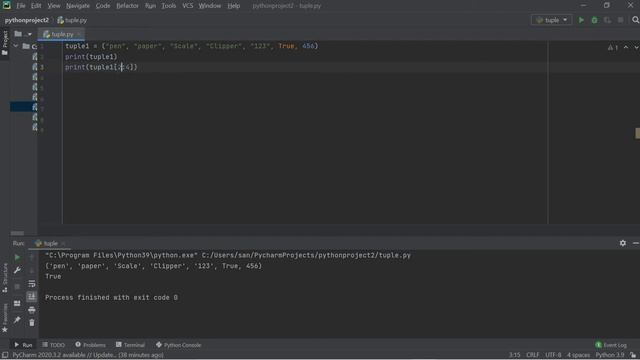
Task: Change the UTF-8 file encoding
Action: [553, 355]
